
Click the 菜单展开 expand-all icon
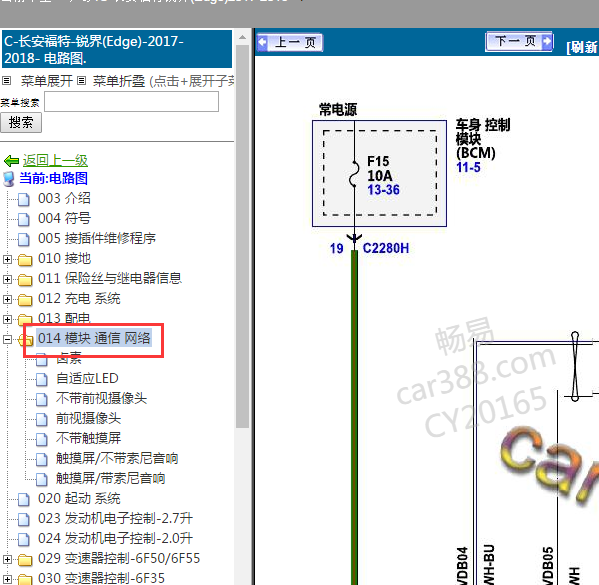point(7,81)
